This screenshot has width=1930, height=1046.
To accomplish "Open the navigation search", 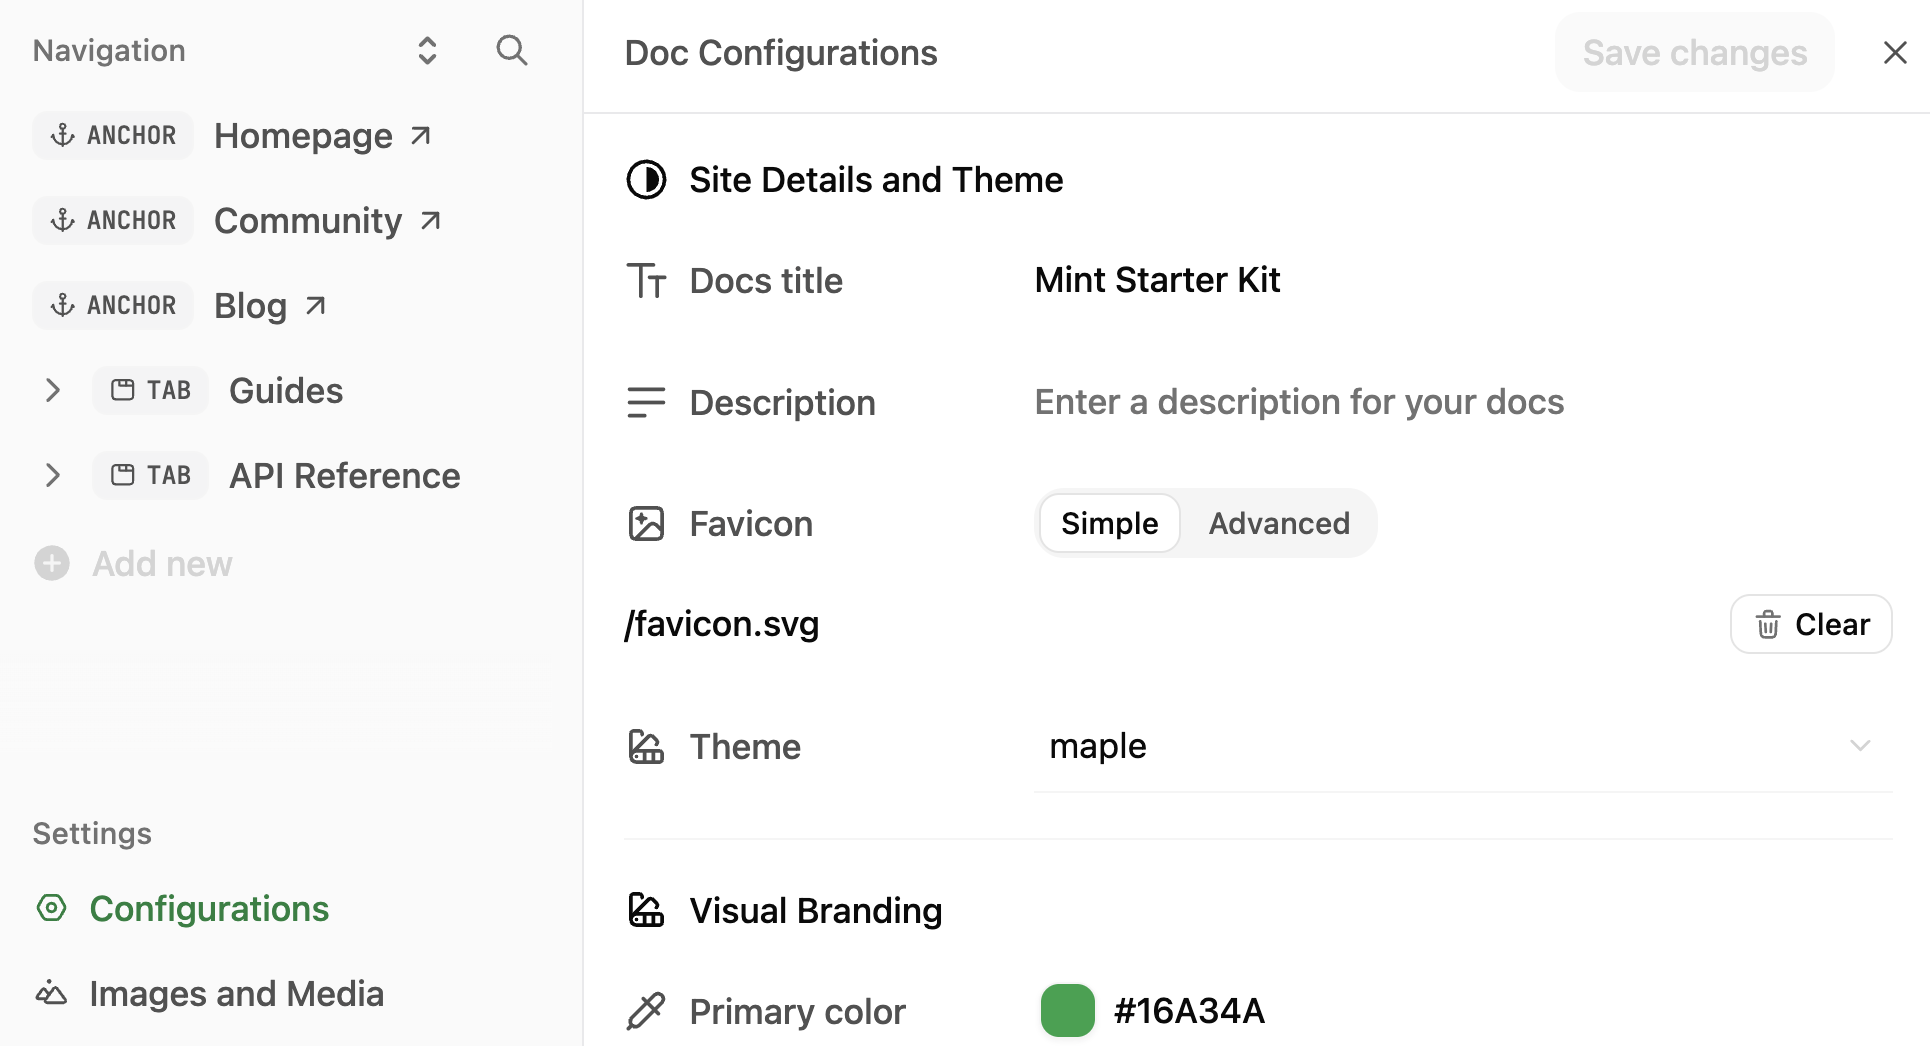I will pos(511,50).
